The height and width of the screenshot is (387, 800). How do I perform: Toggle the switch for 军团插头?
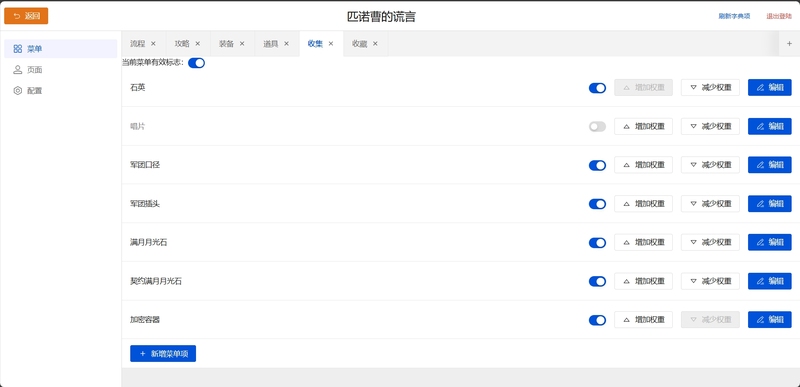tap(597, 204)
